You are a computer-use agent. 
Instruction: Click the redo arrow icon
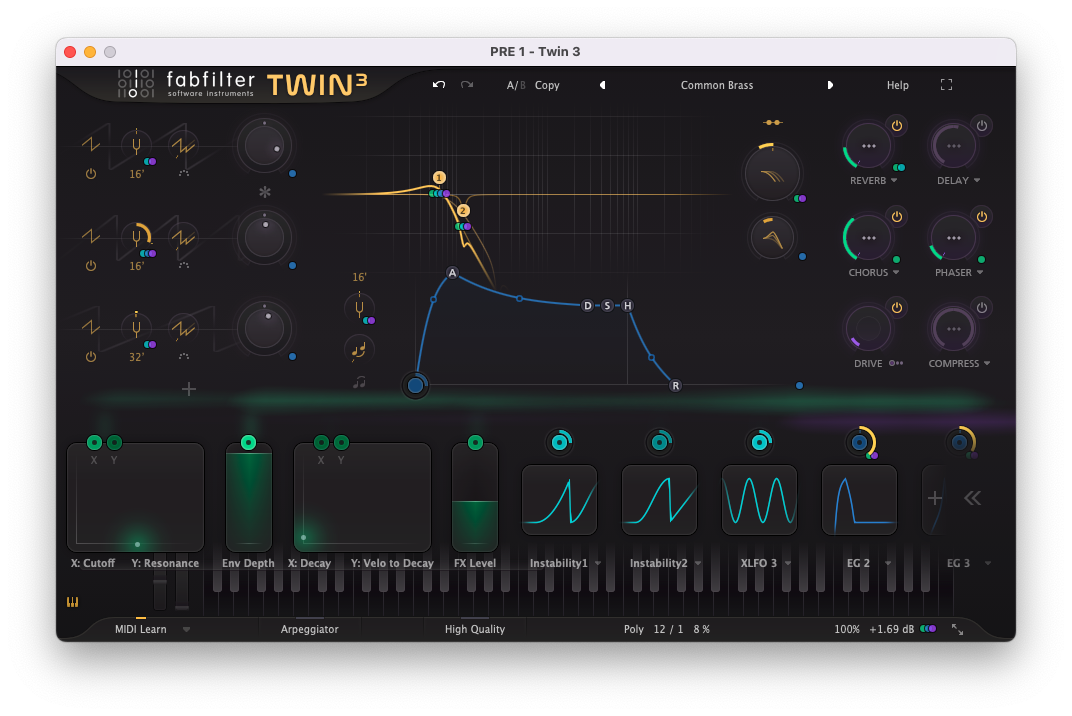[x=467, y=85]
